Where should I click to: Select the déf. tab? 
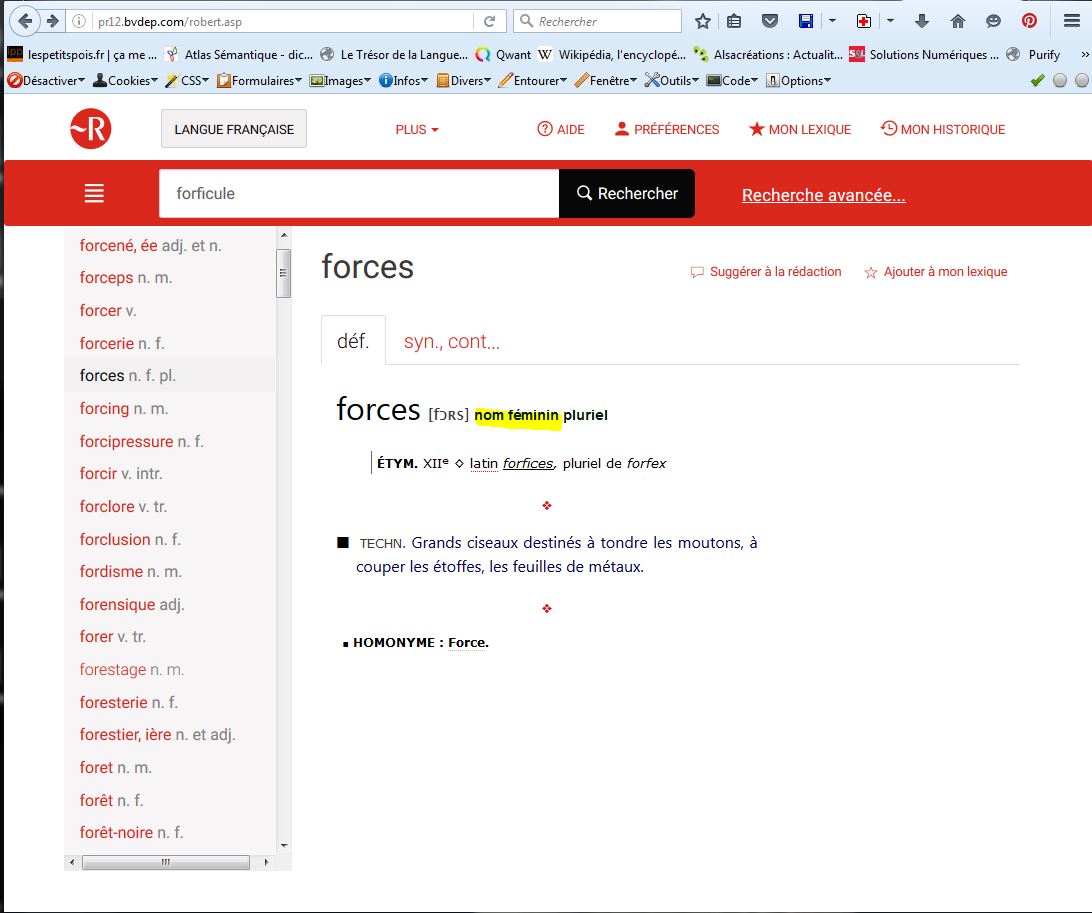(x=353, y=341)
